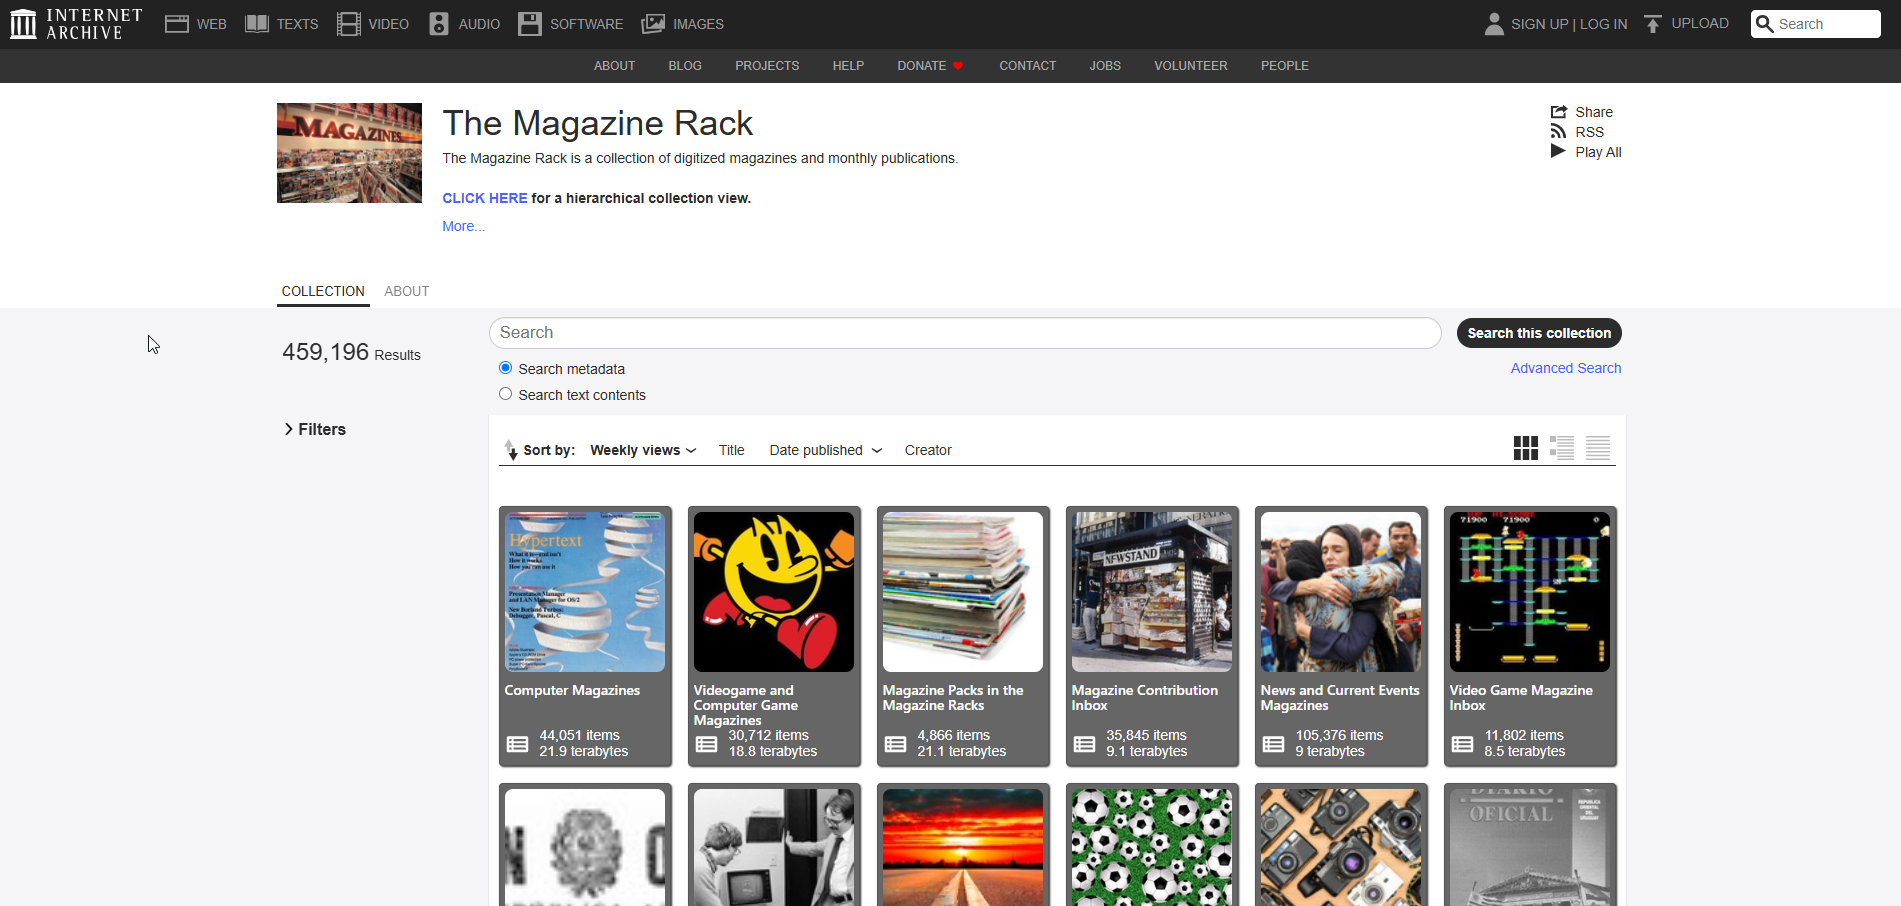Open the Magazine Rack collection thumbnail image

pyautogui.click(x=349, y=153)
